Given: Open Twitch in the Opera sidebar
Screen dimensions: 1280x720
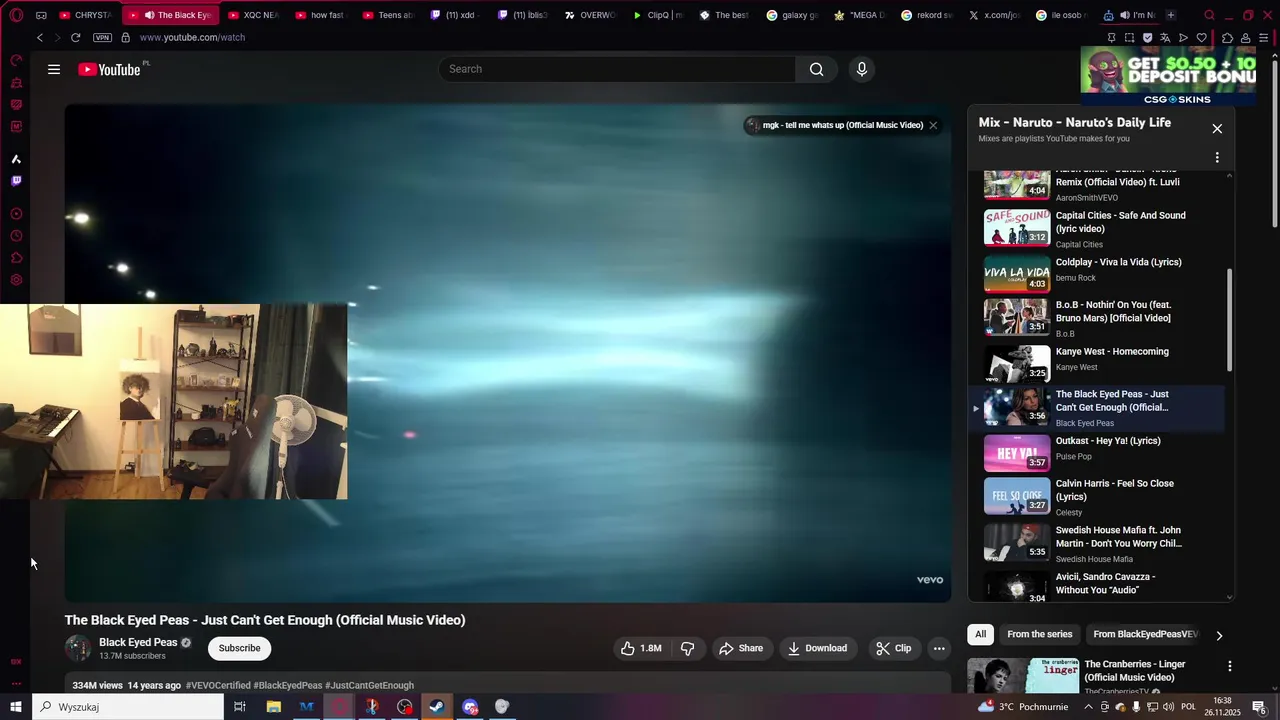Looking at the screenshot, I should [16, 181].
